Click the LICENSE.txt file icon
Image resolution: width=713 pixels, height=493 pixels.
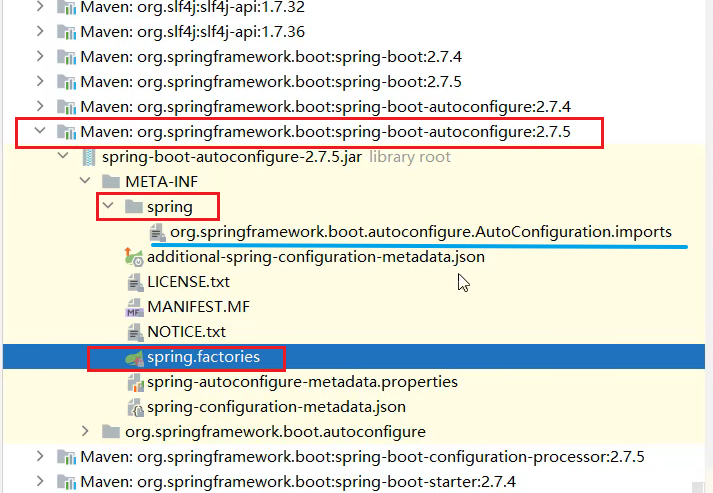134,282
